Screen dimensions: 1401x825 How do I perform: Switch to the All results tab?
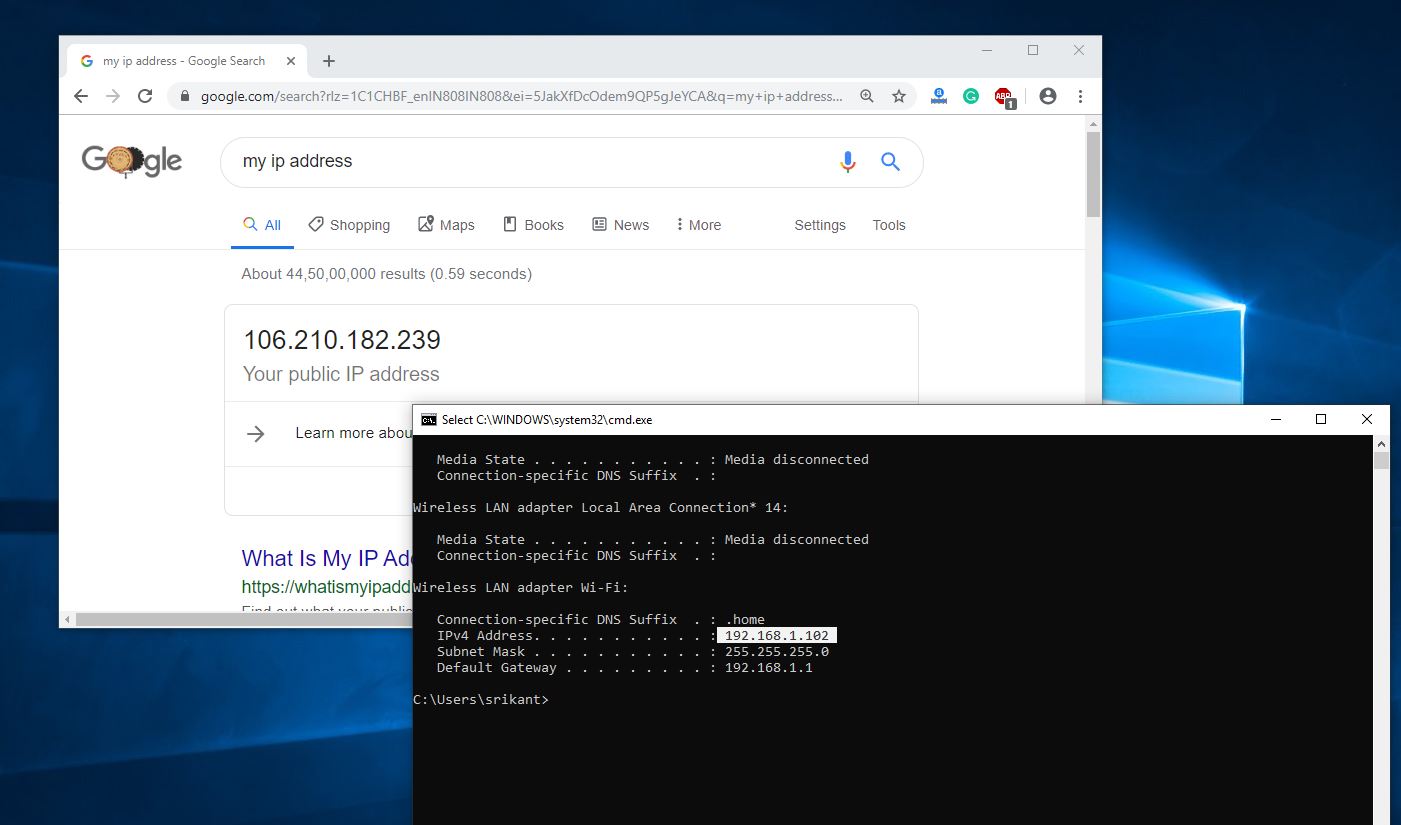pyautogui.click(x=262, y=225)
